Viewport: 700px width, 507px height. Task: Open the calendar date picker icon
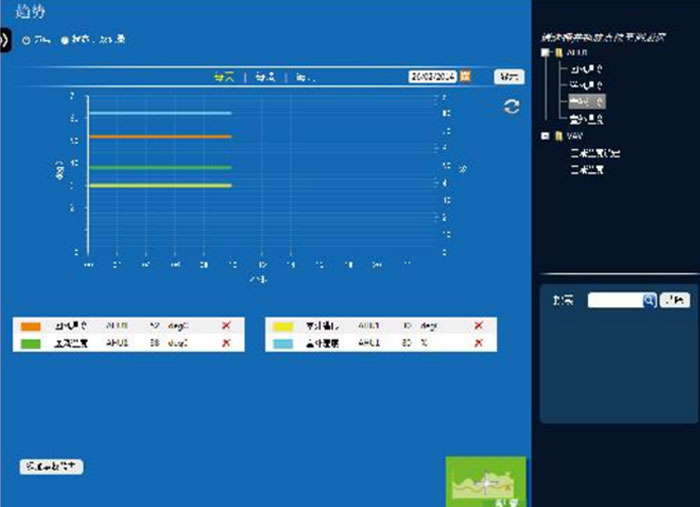click(466, 76)
